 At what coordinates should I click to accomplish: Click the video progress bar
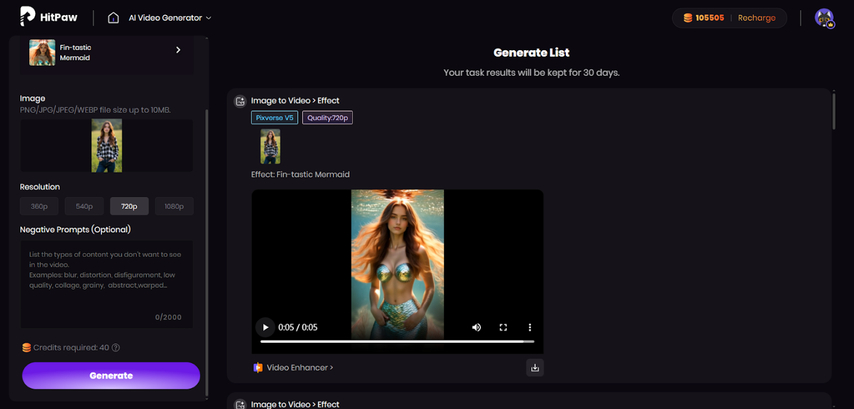coord(397,341)
